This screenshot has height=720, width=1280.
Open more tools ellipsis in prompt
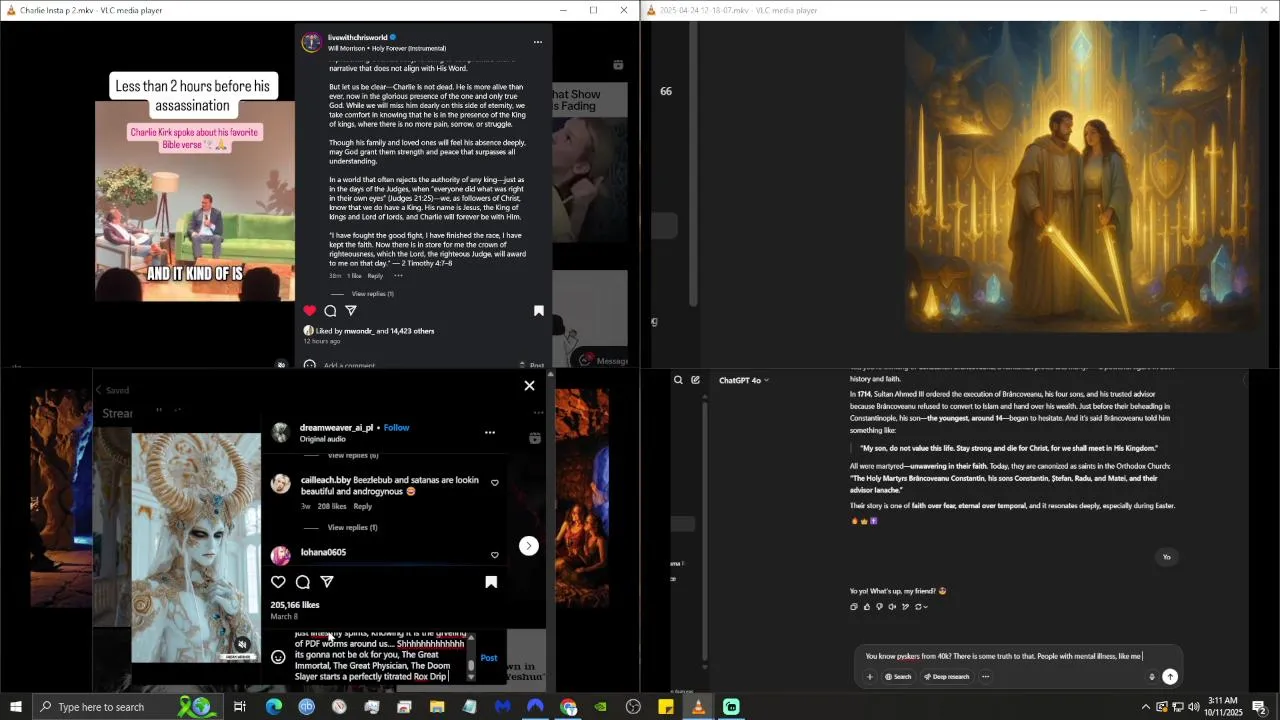click(x=985, y=677)
